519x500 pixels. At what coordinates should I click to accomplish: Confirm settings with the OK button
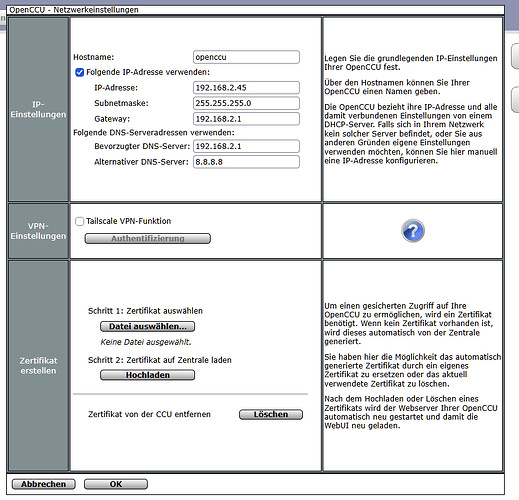(116, 484)
